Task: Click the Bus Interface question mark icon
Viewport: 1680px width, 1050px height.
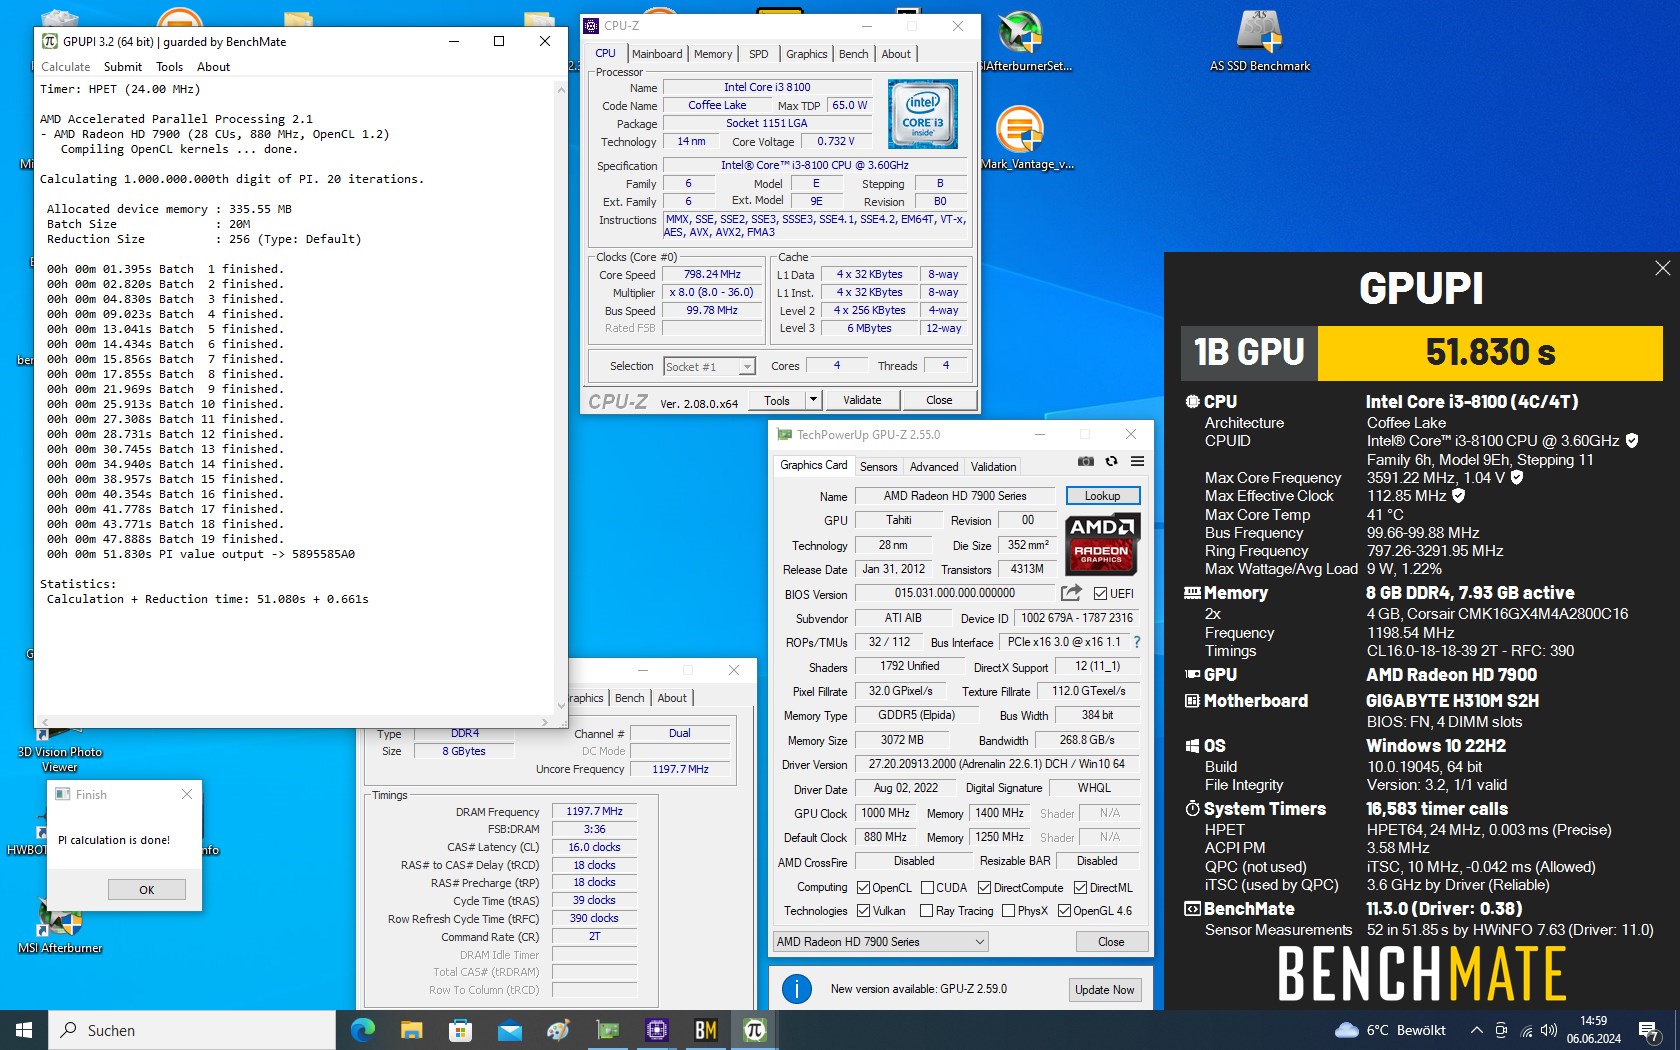Action: (1137, 642)
